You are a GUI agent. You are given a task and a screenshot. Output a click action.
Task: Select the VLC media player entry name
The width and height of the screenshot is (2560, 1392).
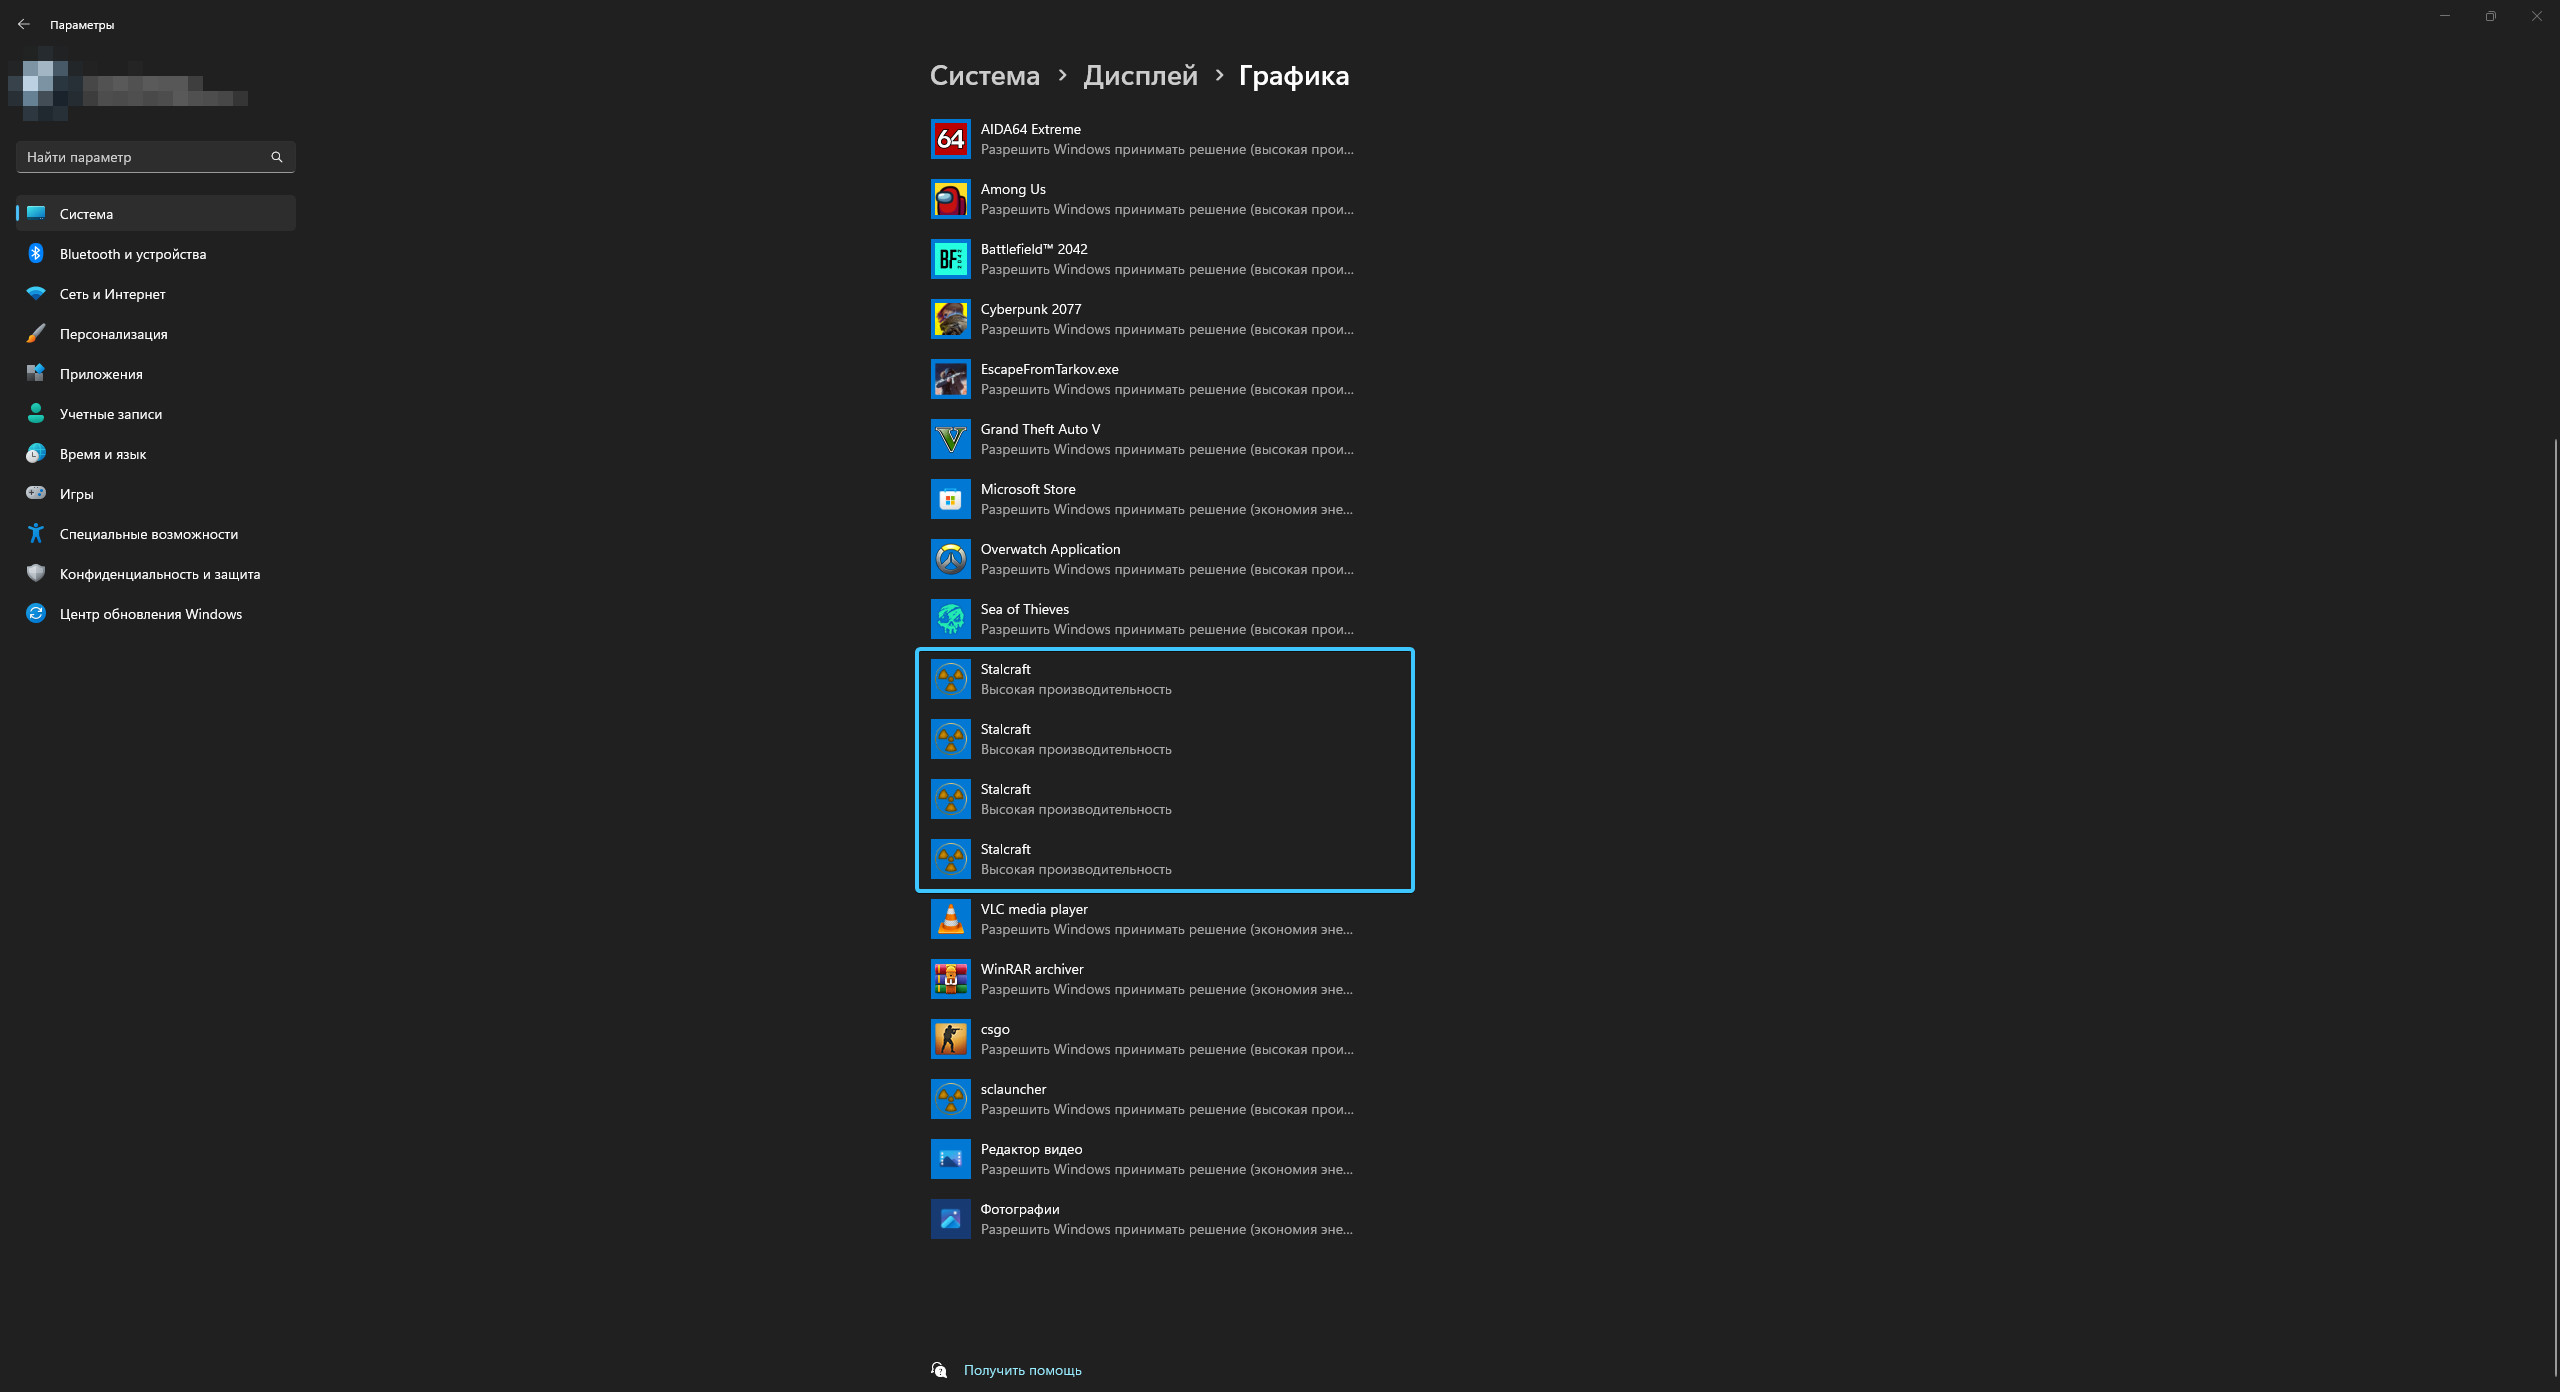coord(1033,909)
